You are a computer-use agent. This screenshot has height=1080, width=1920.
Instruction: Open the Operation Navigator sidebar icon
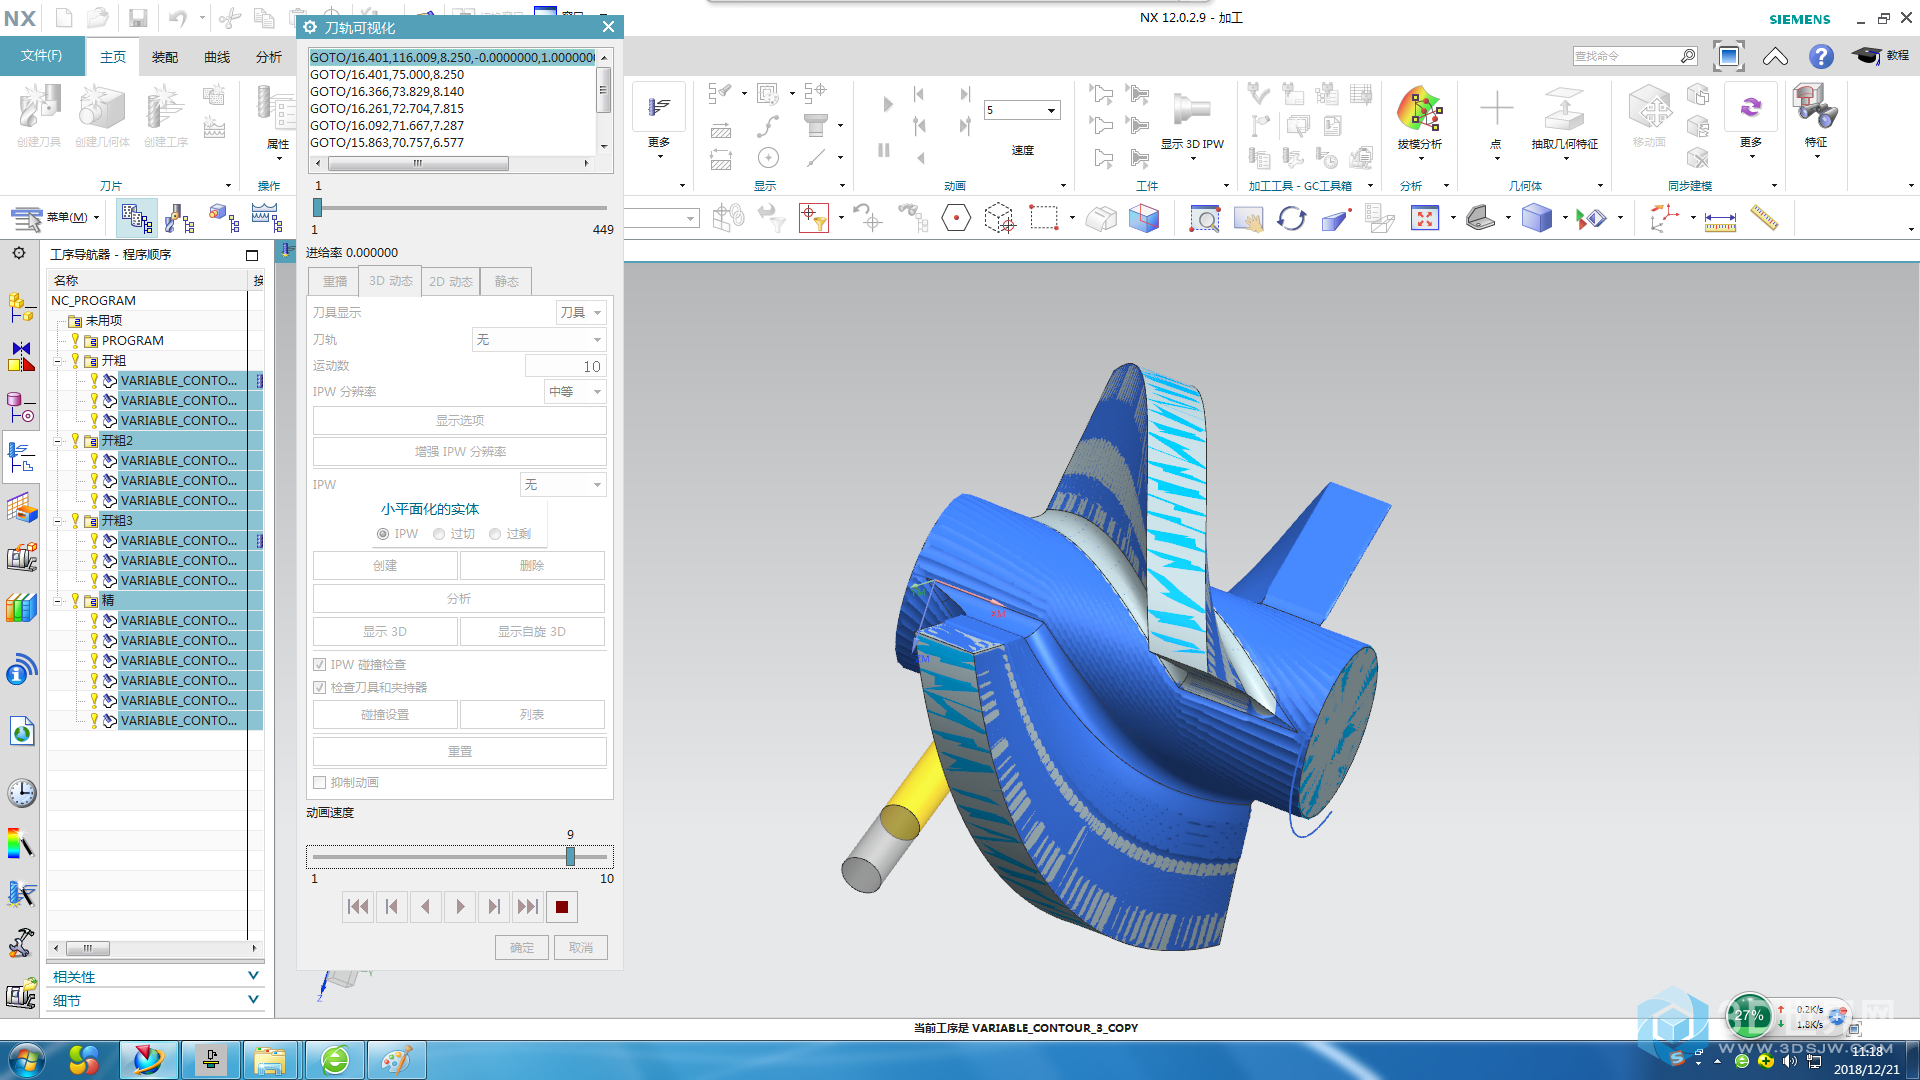[21, 456]
